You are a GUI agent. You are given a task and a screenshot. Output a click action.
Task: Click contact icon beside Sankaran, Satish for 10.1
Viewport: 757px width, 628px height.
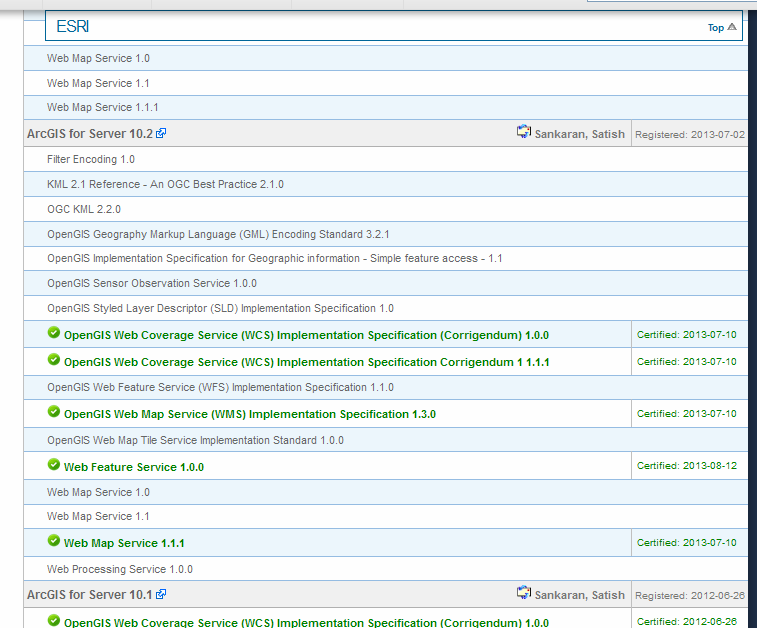tap(524, 592)
